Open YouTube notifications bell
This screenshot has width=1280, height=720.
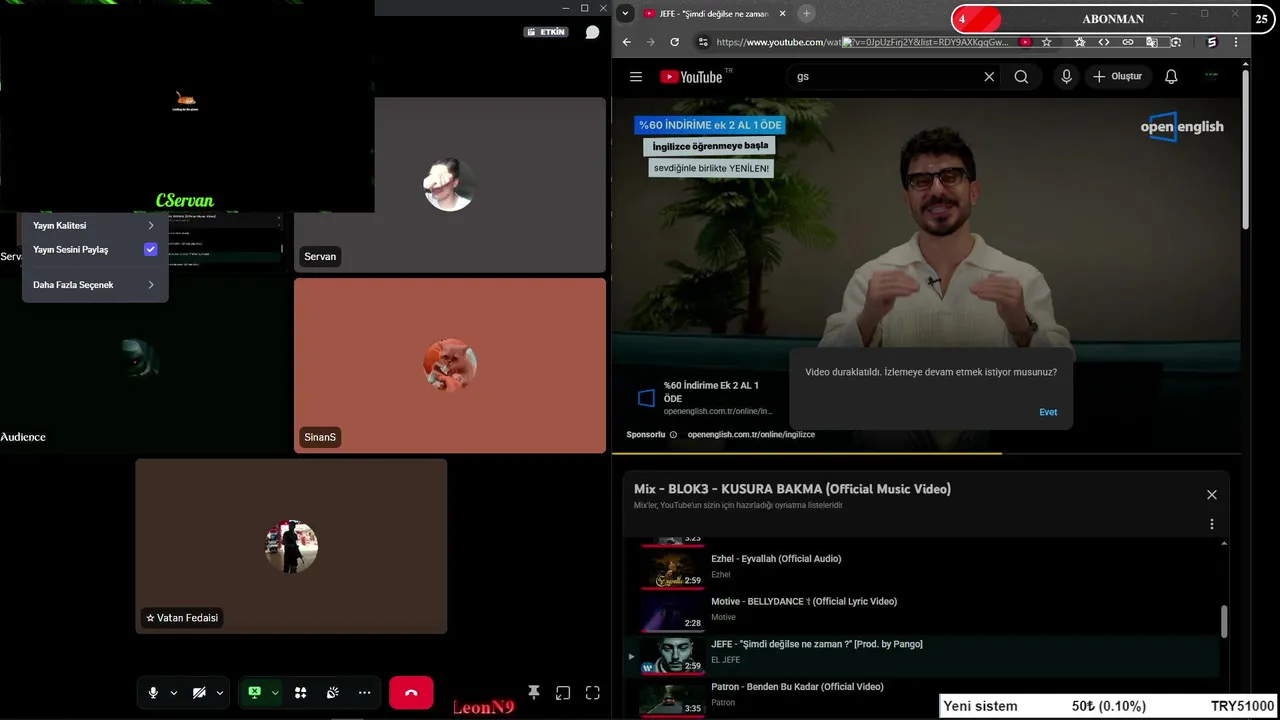point(1171,77)
